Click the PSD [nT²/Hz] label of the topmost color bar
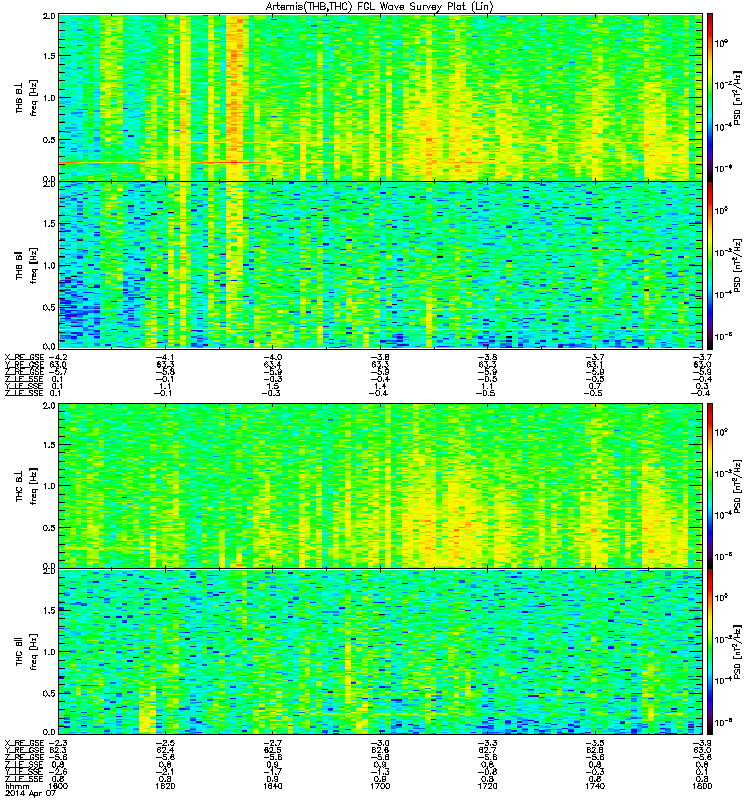Viewport: 750px width, 800px height. 737,97
